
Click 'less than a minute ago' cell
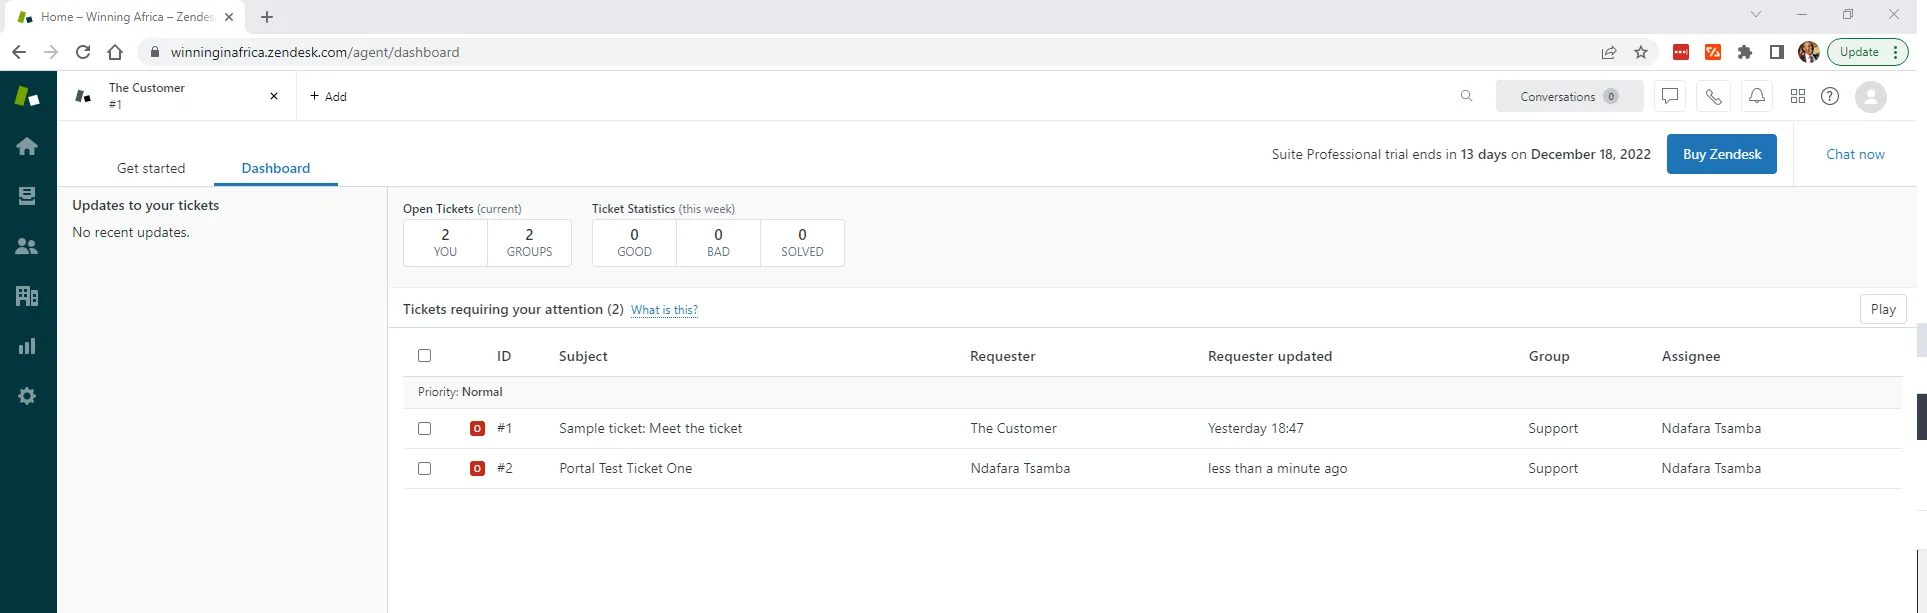[1277, 468]
